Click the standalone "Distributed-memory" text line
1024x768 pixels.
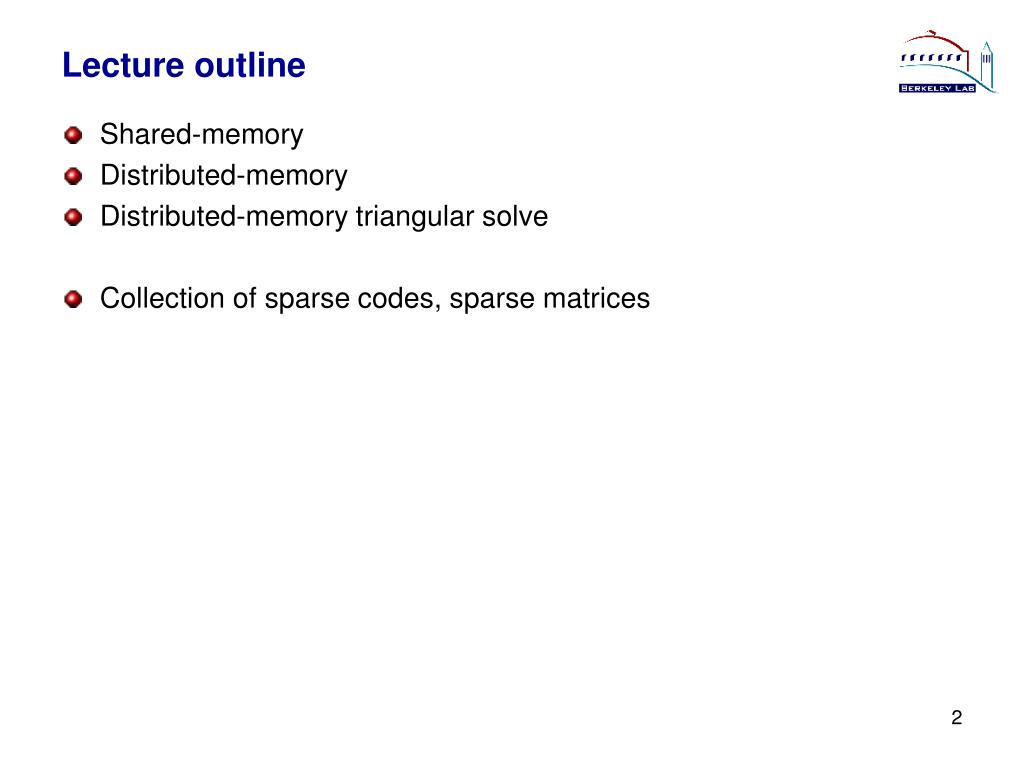[224, 176]
